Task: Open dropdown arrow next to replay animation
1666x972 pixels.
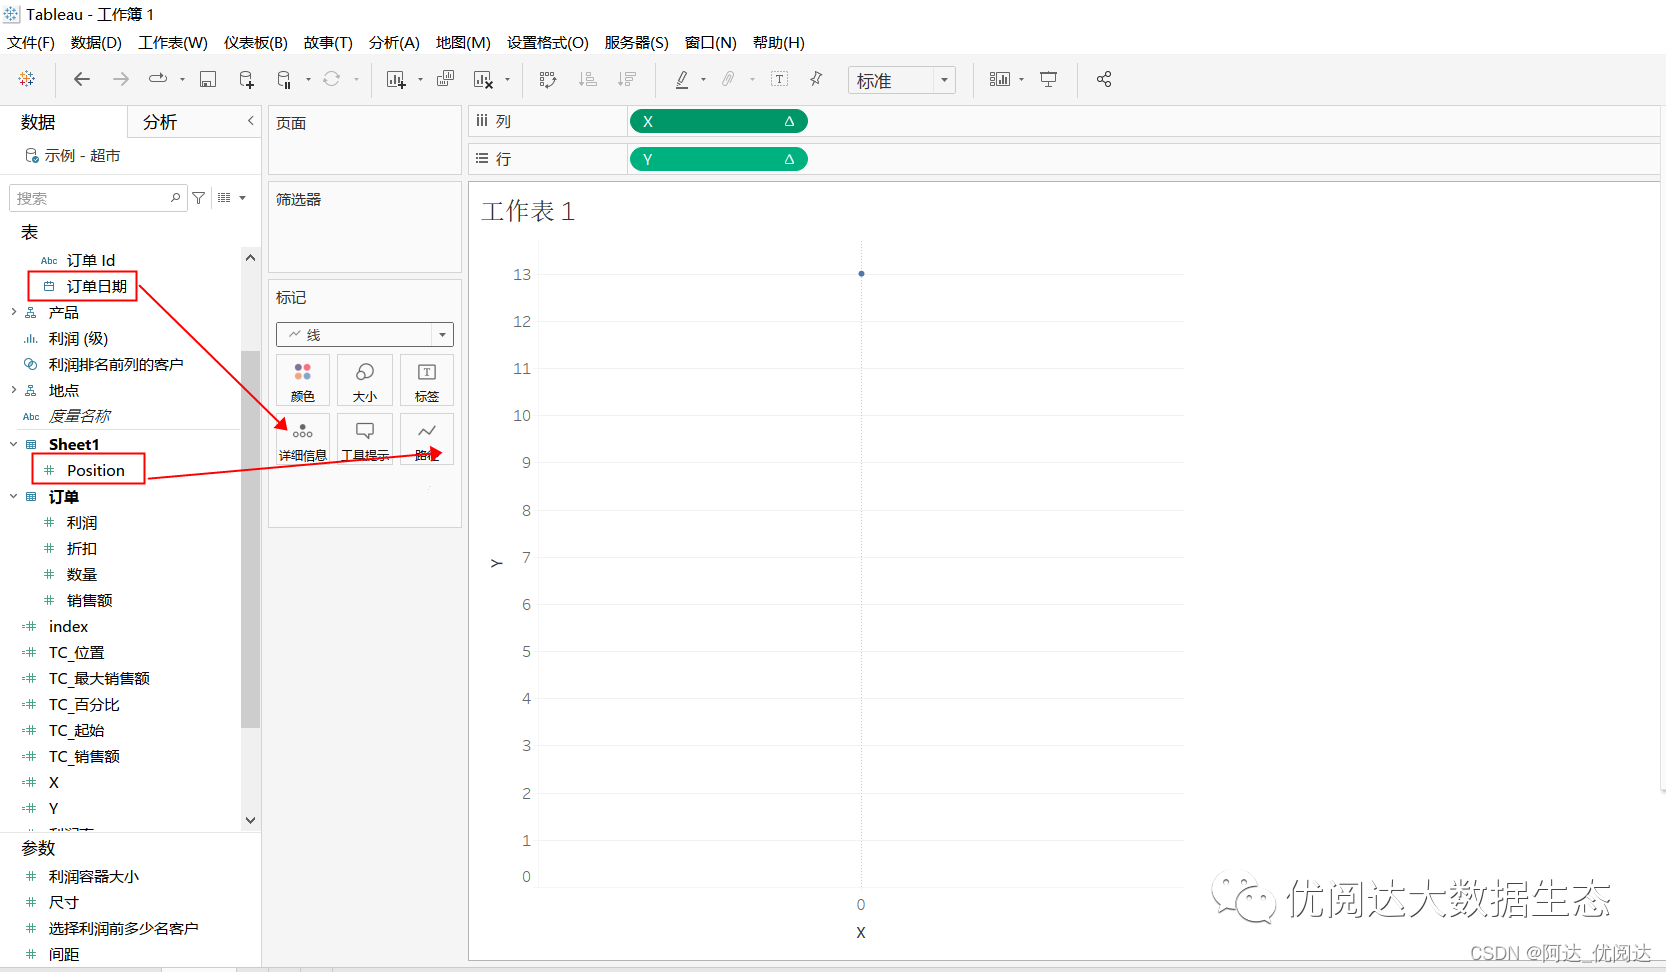Action: (x=182, y=80)
